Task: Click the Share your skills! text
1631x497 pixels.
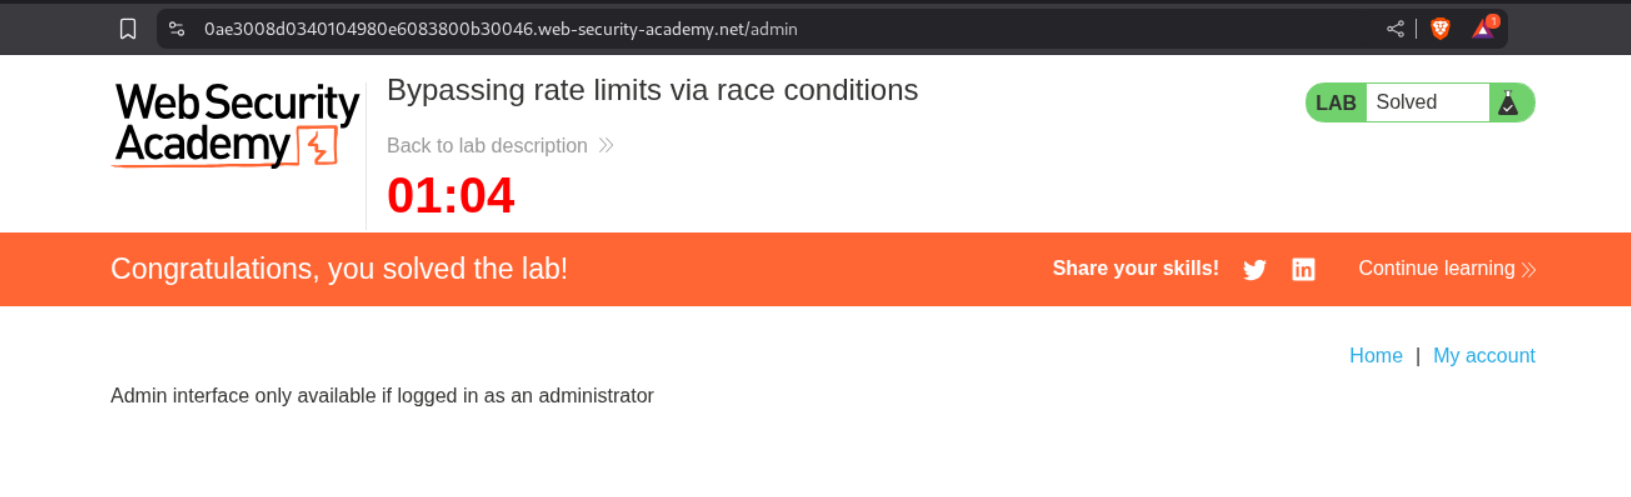Action: click(1135, 268)
